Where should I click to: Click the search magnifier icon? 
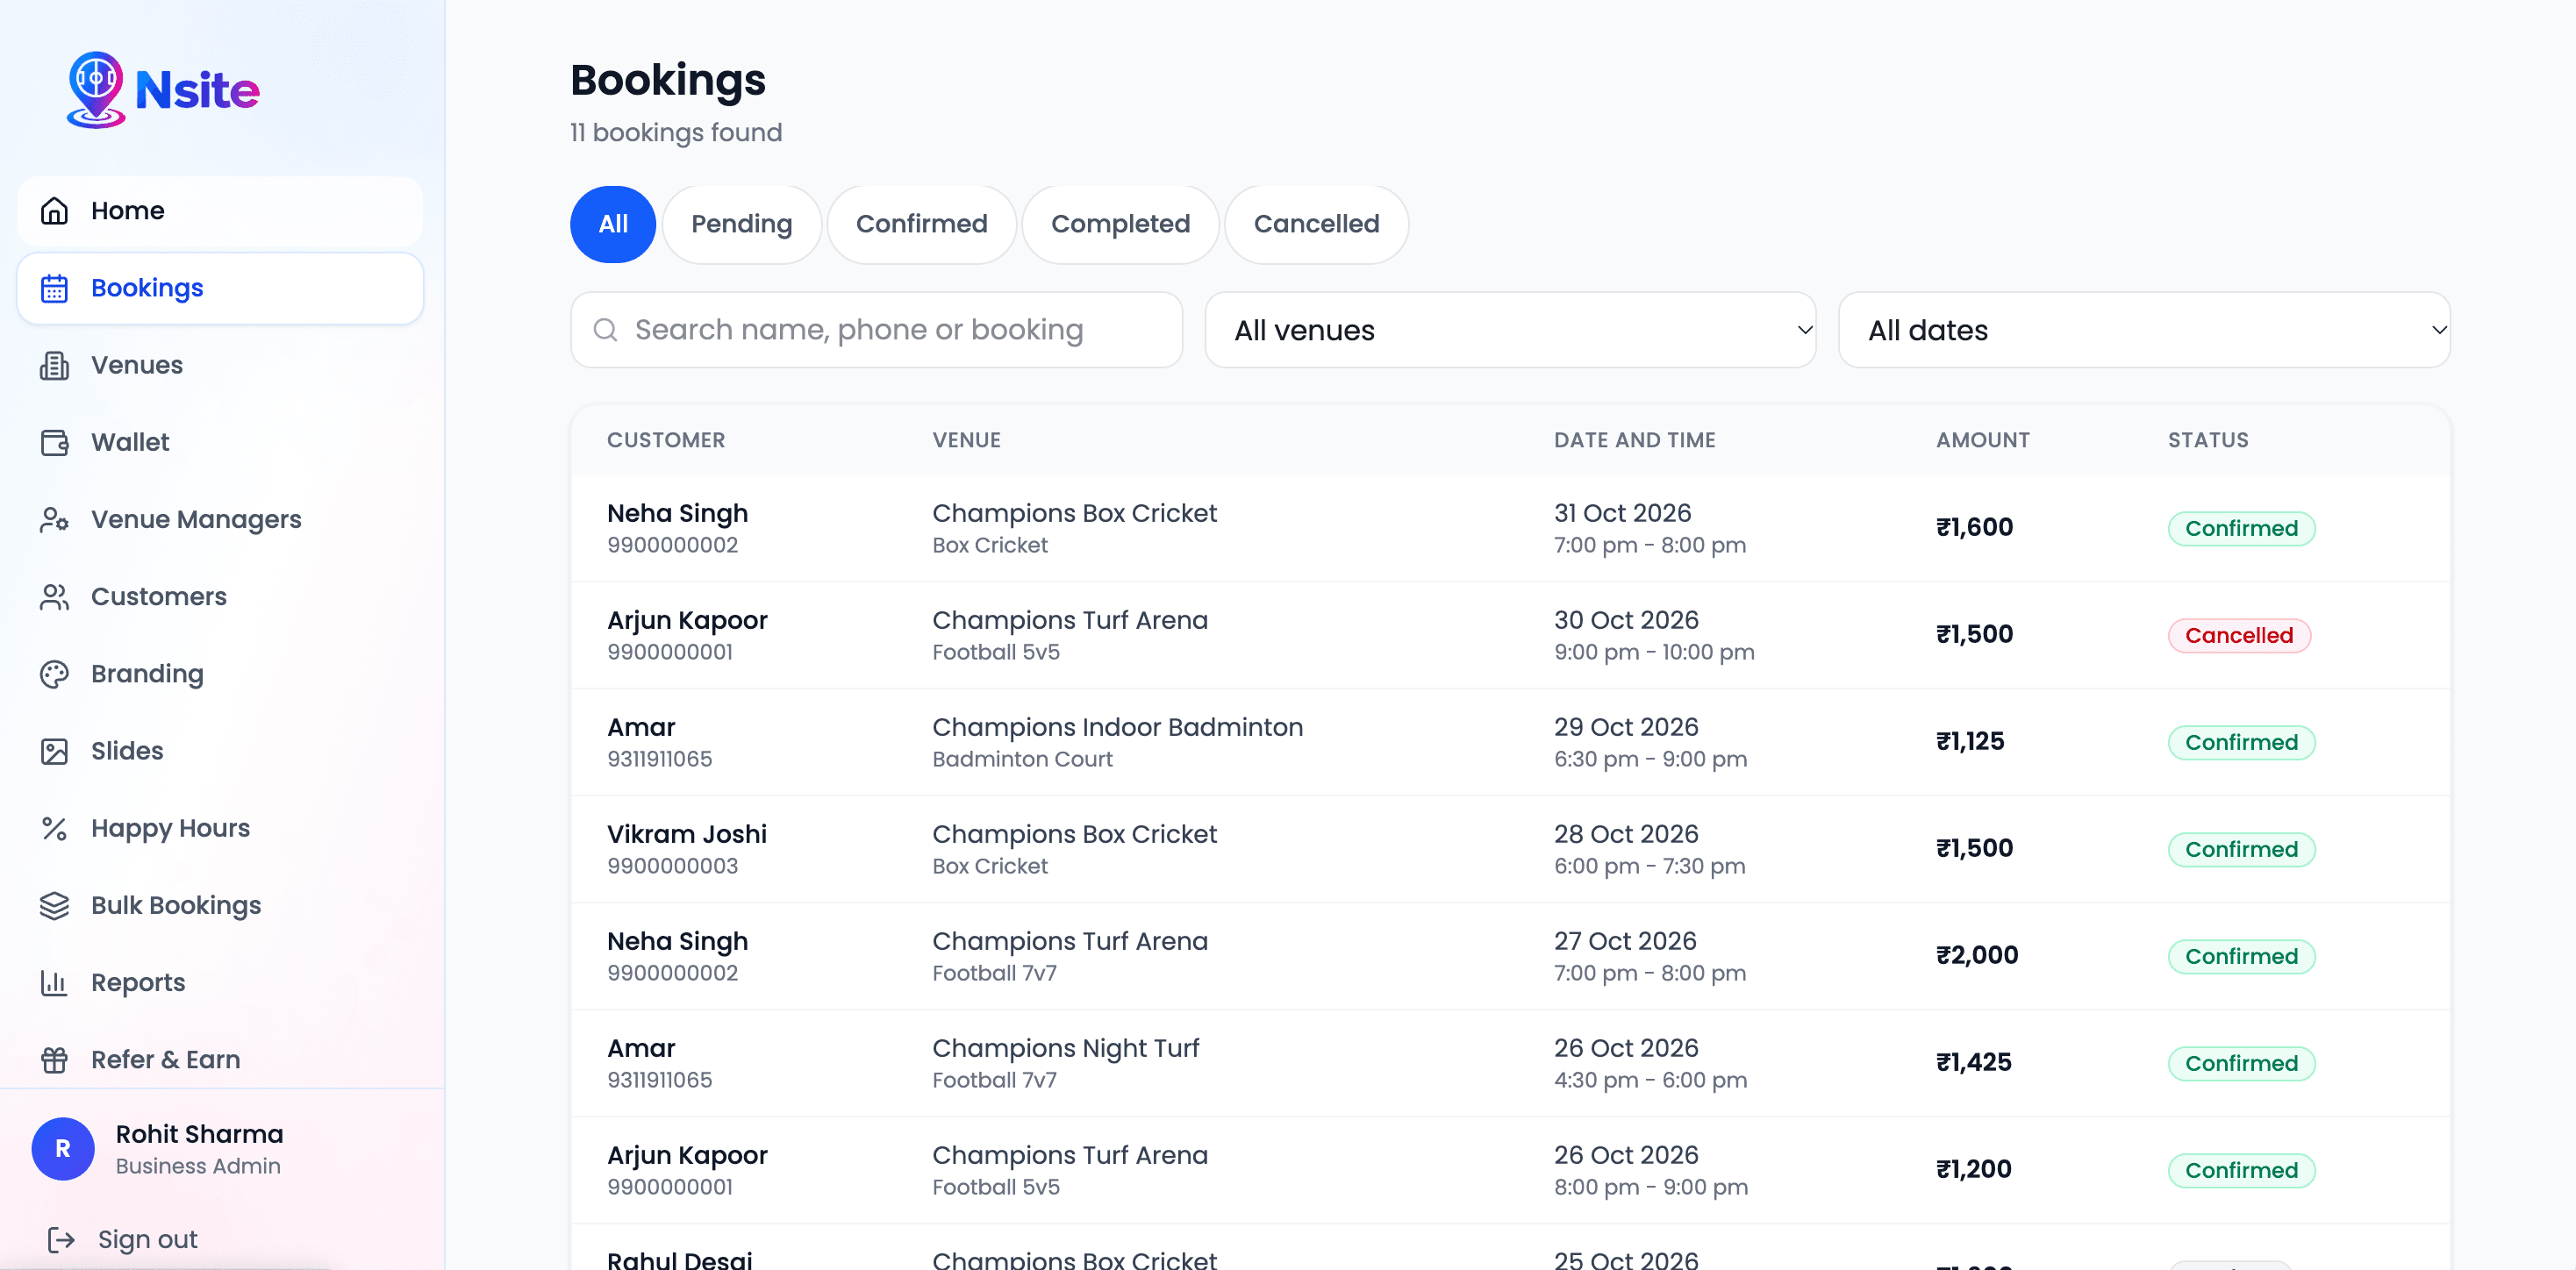[x=605, y=330]
